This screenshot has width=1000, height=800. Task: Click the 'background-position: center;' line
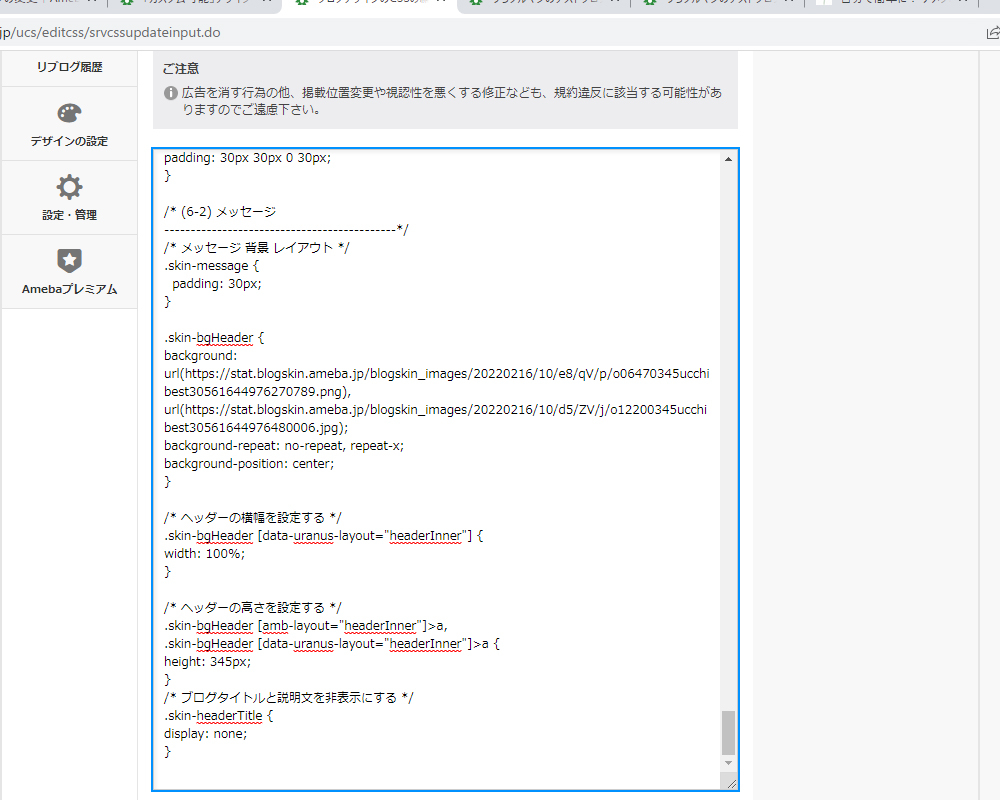249,464
